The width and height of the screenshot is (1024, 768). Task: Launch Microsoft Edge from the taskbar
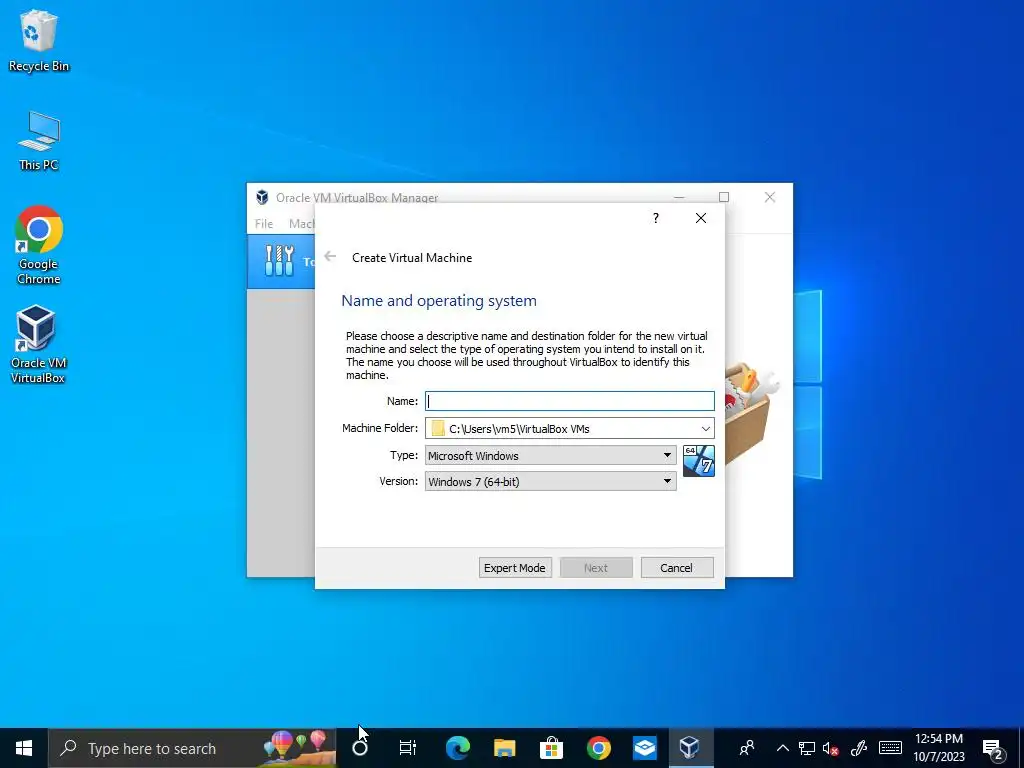(457, 748)
